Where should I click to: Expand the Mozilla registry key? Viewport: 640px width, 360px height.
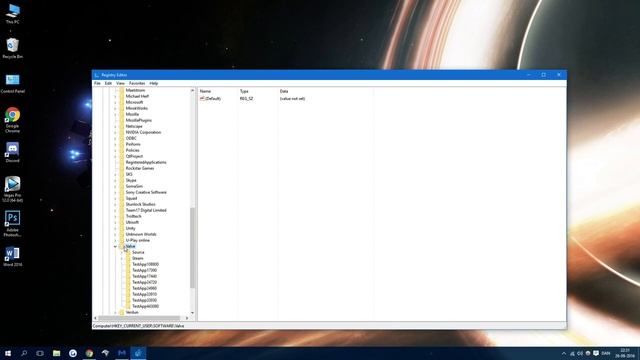(x=116, y=114)
